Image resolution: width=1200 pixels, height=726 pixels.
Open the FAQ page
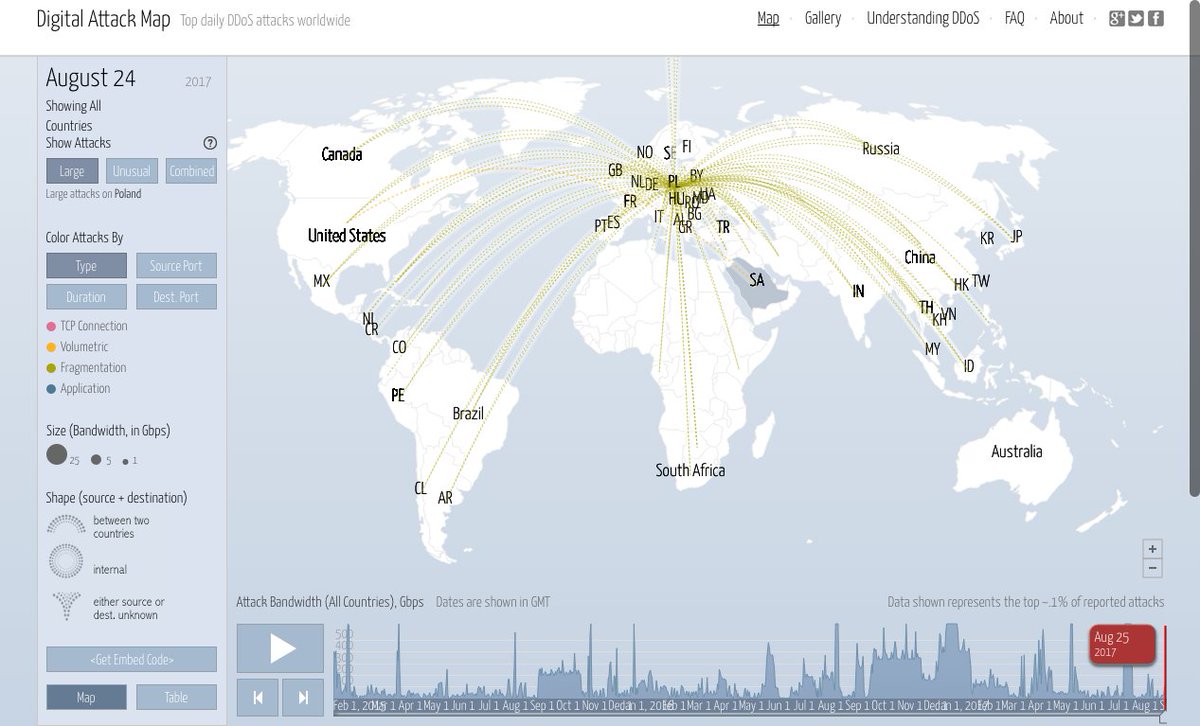[x=1014, y=18]
